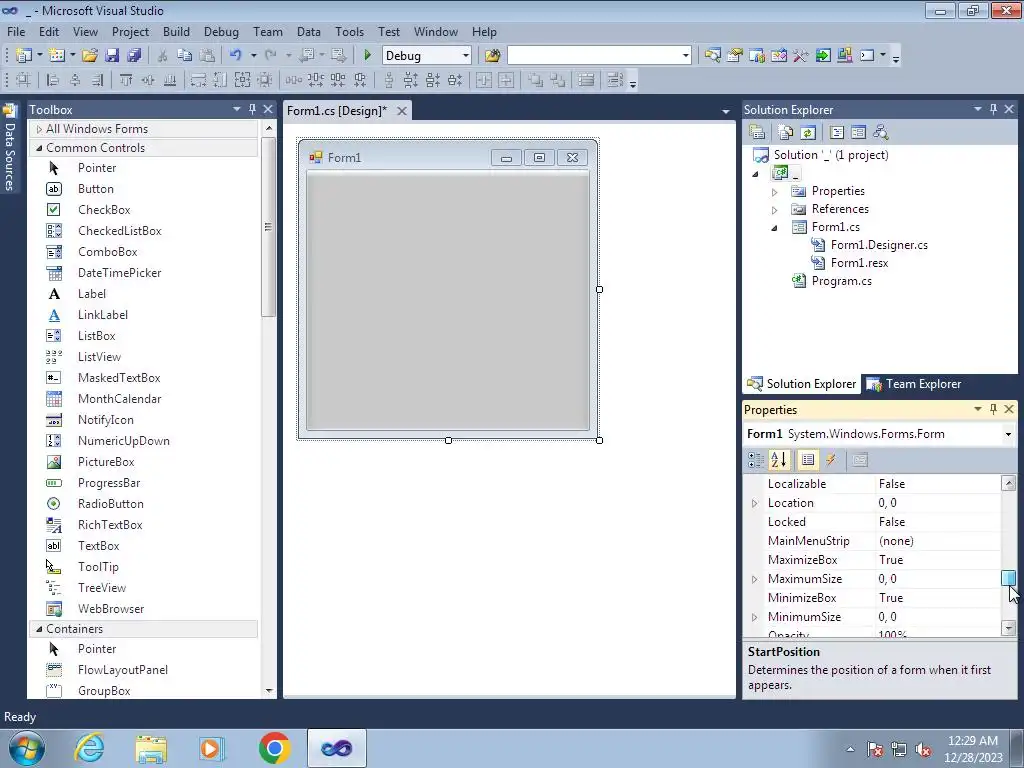The image size is (1024, 768).
Task: Click the Toolbox scroll down arrow
Action: pos(268,690)
